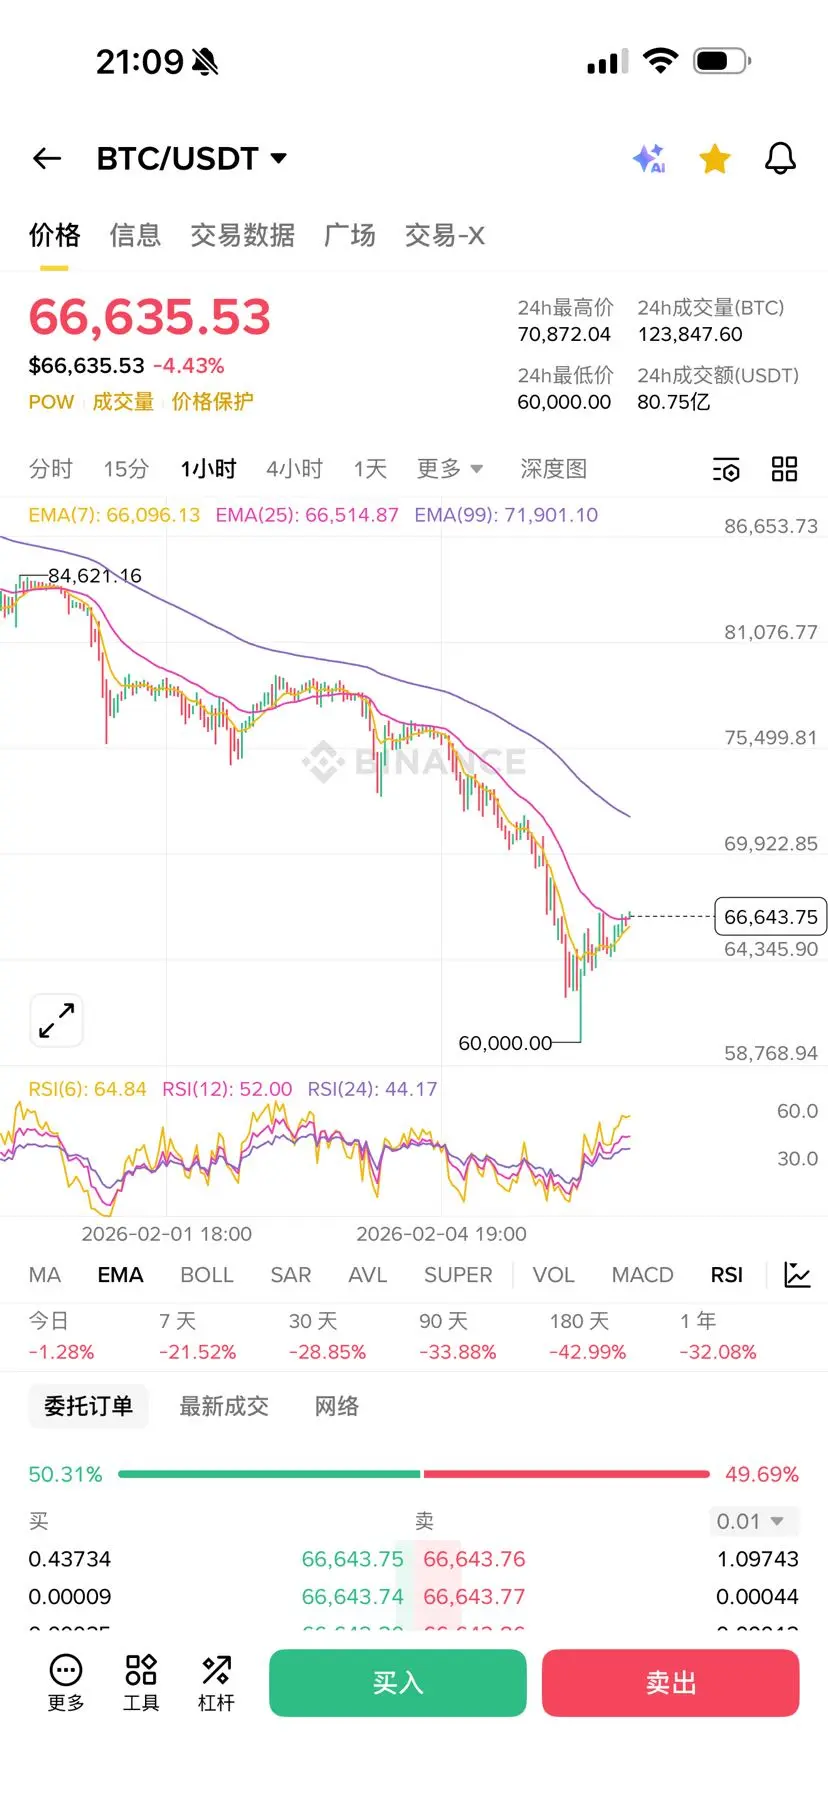Open price alert bell icon
The image size is (828, 1800).
click(x=780, y=158)
